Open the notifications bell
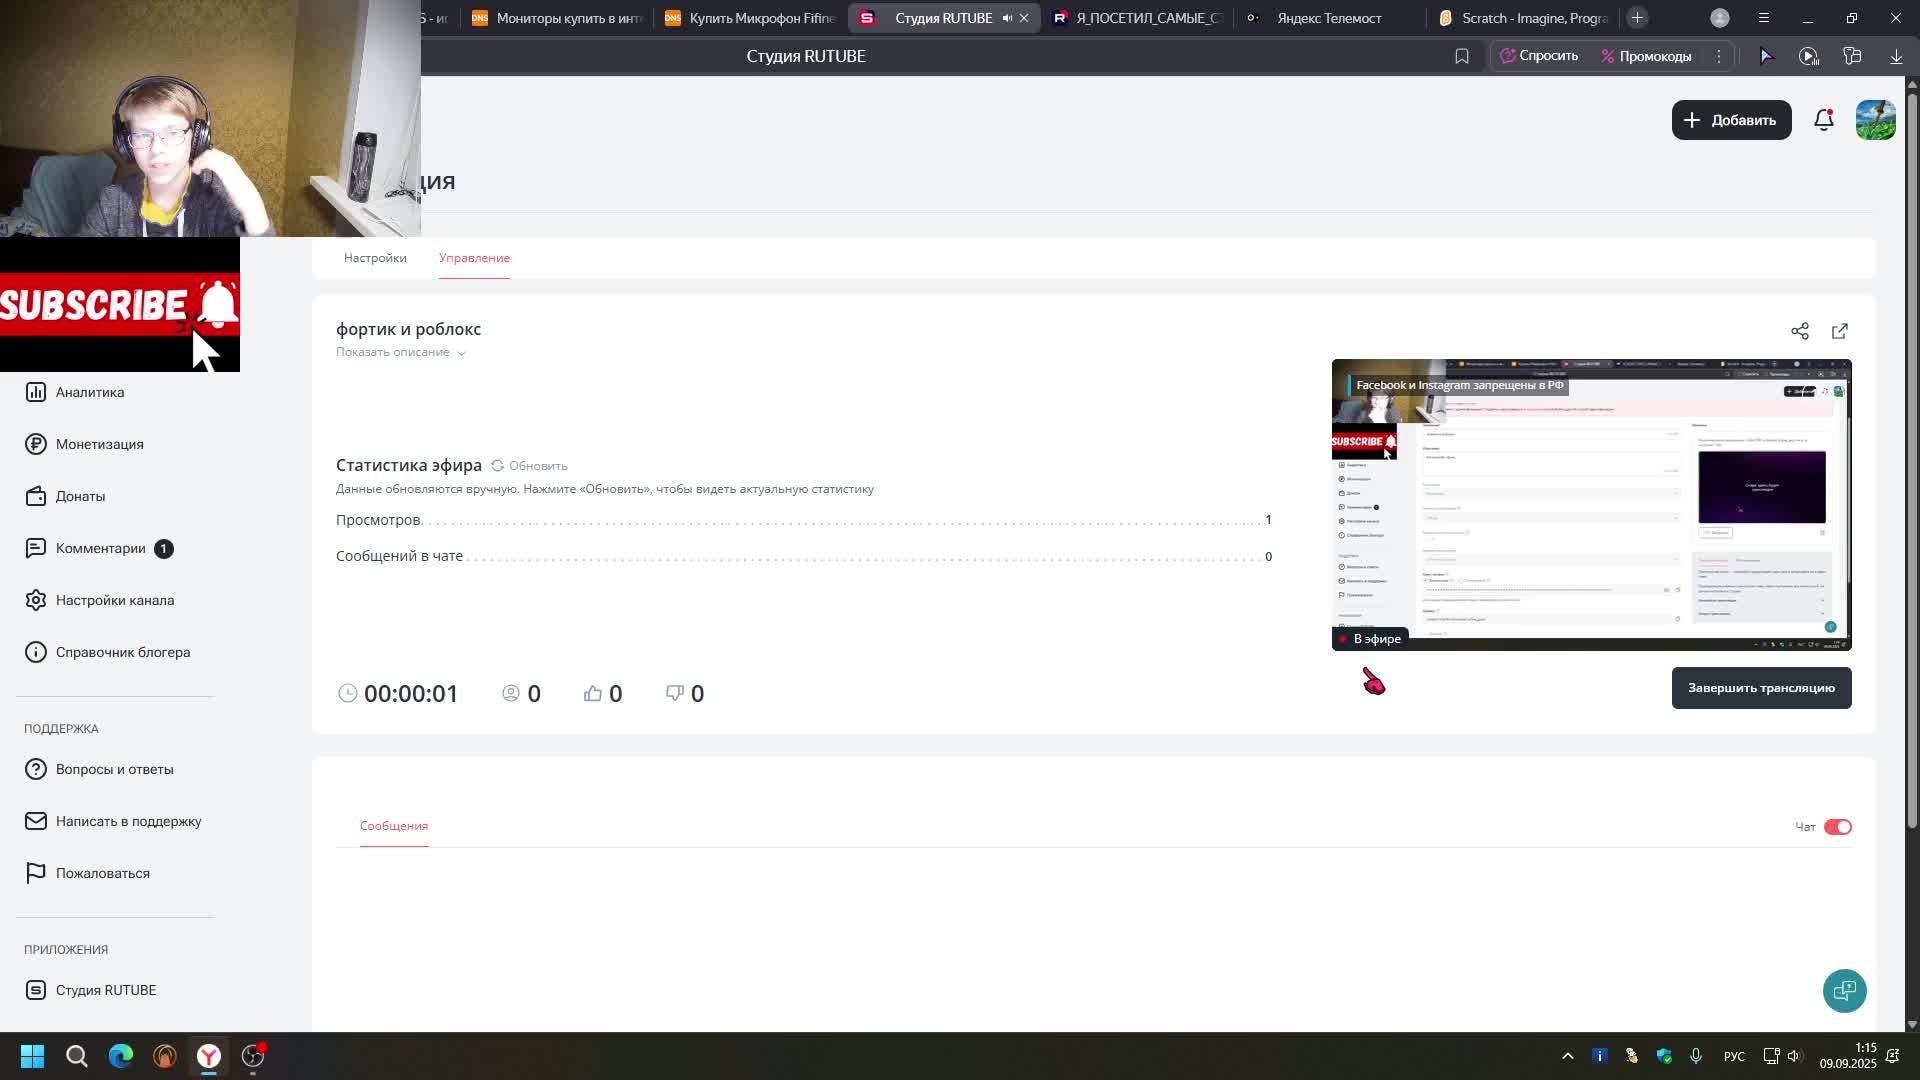The image size is (1920, 1080). coord(1823,120)
